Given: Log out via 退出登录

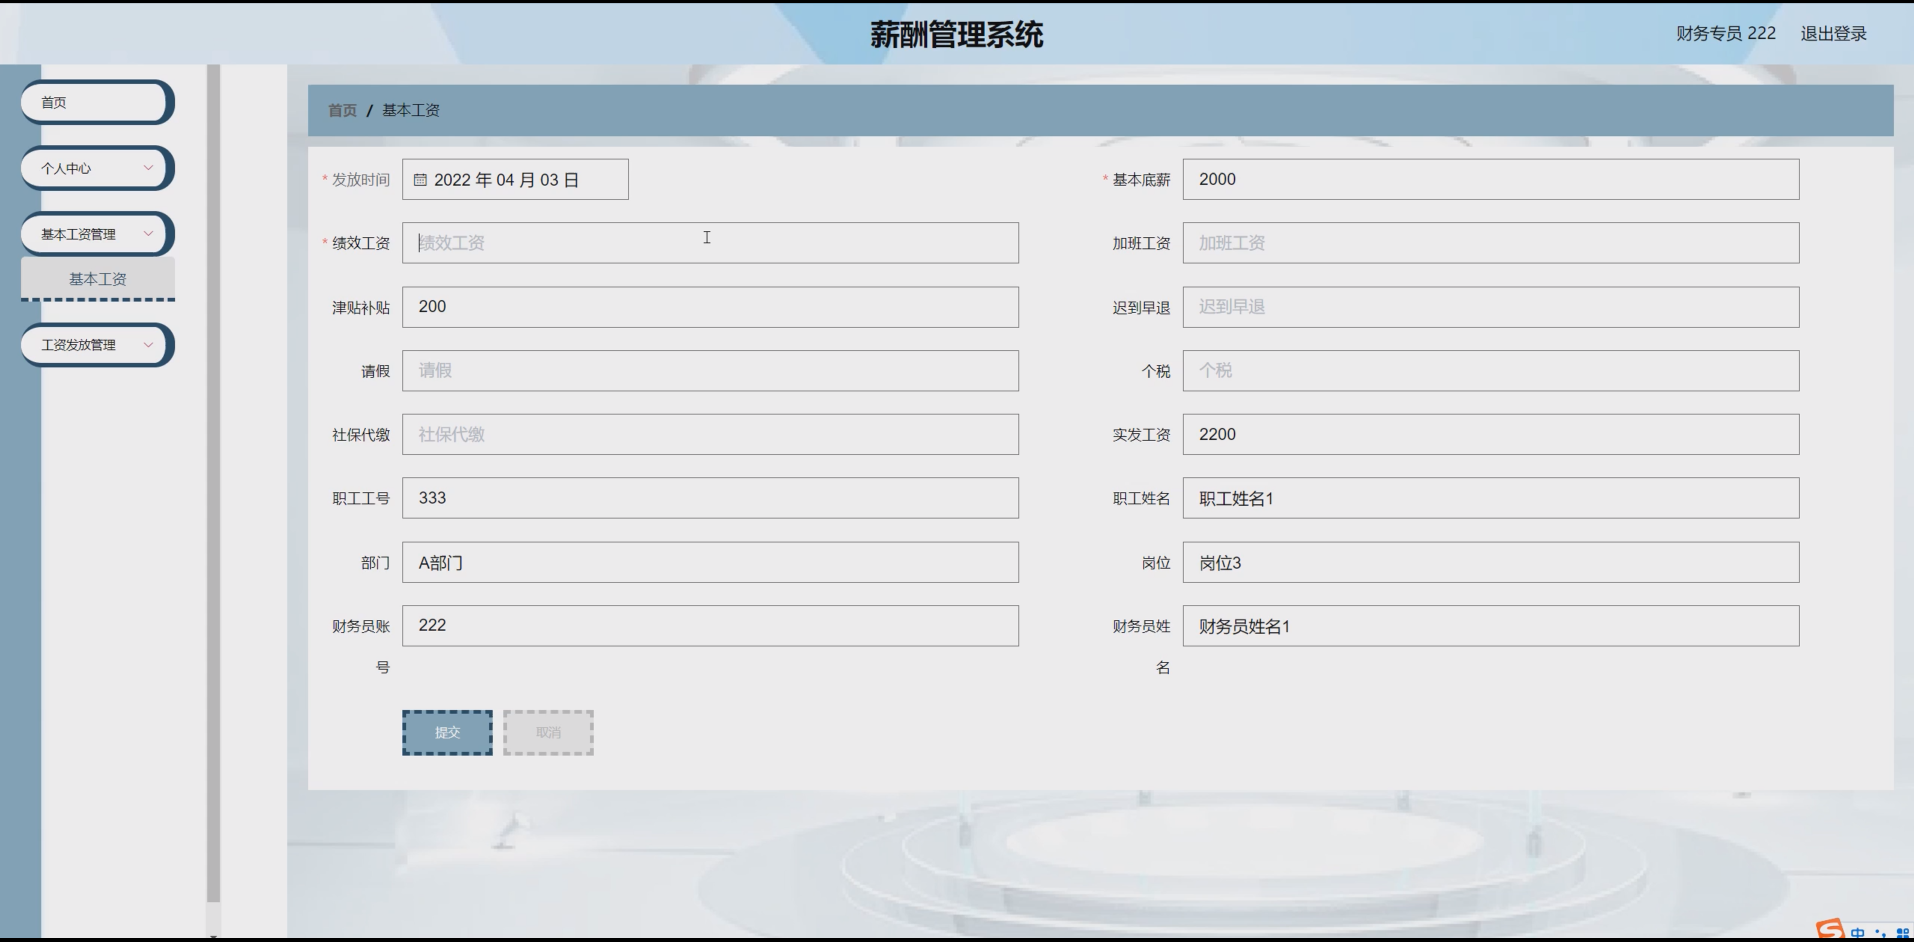Looking at the screenshot, I should pos(1833,34).
